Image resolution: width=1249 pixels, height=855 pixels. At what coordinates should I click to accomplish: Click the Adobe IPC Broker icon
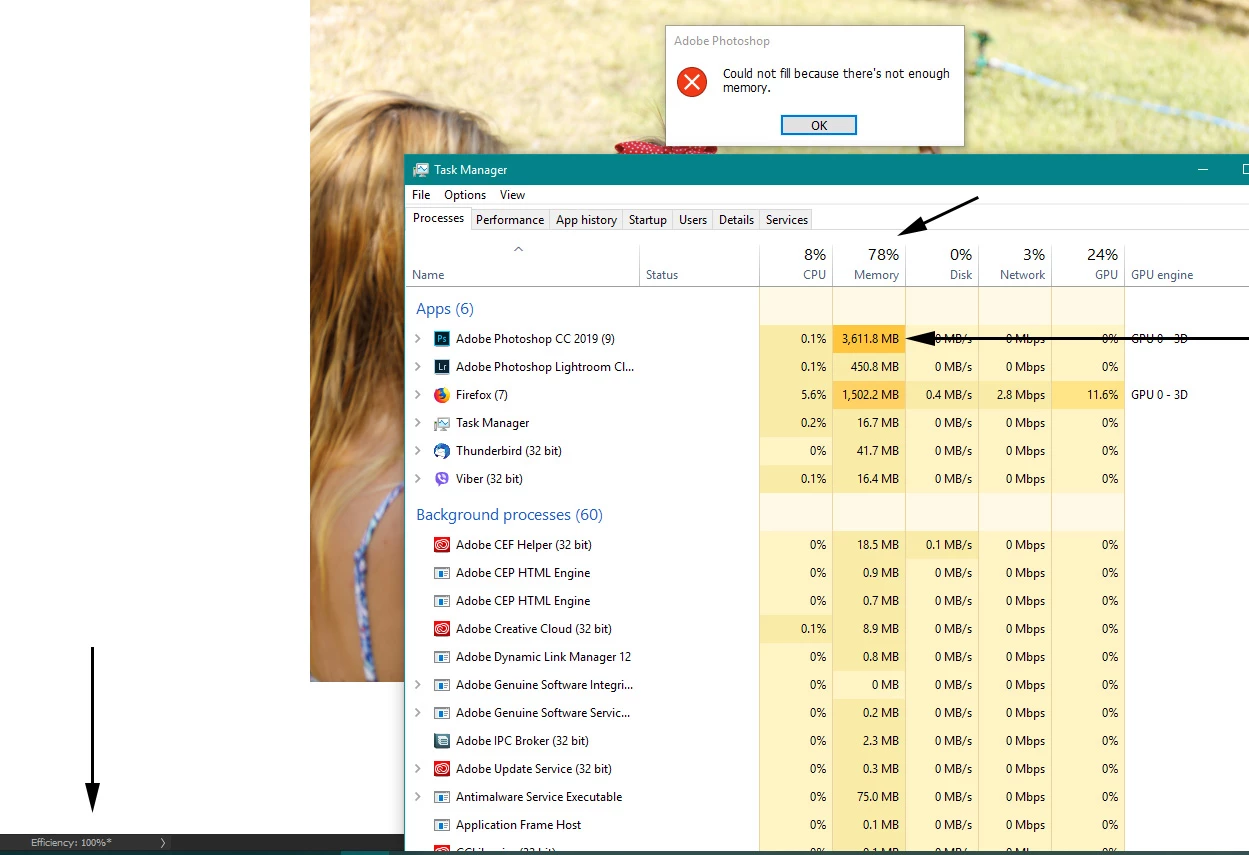tap(442, 741)
